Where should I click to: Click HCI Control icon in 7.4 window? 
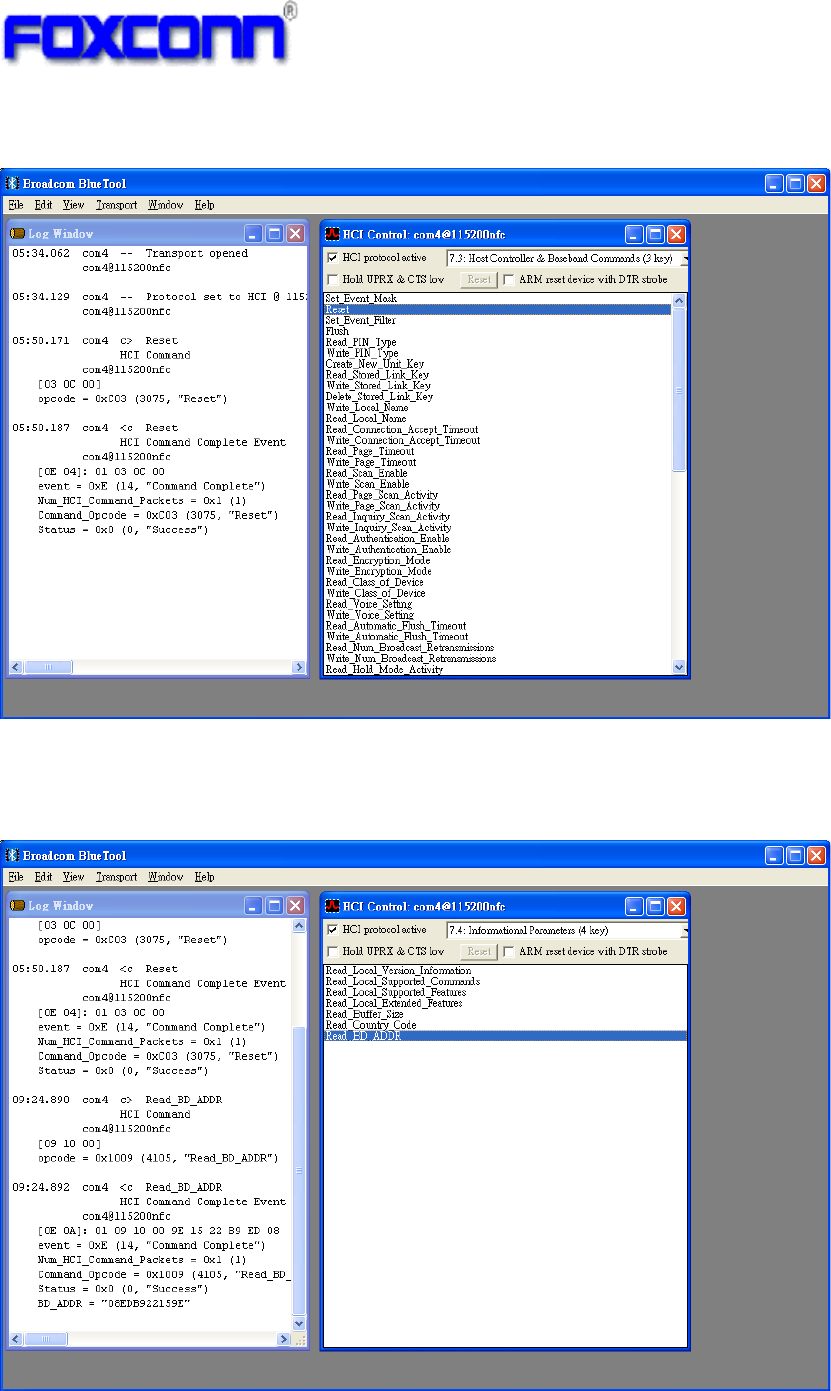coord(333,907)
